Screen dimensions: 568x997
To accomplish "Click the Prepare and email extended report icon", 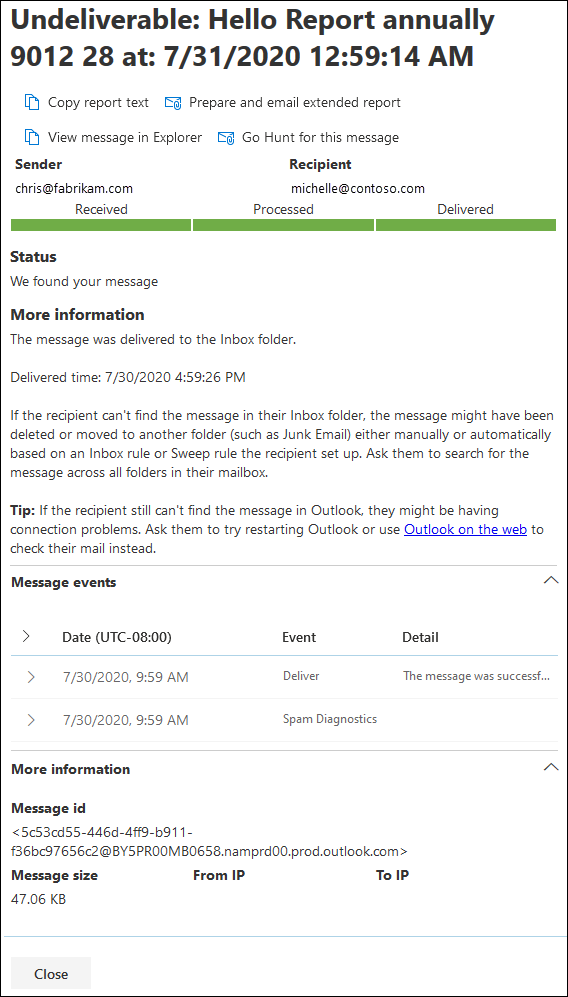I will tap(173, 103).
